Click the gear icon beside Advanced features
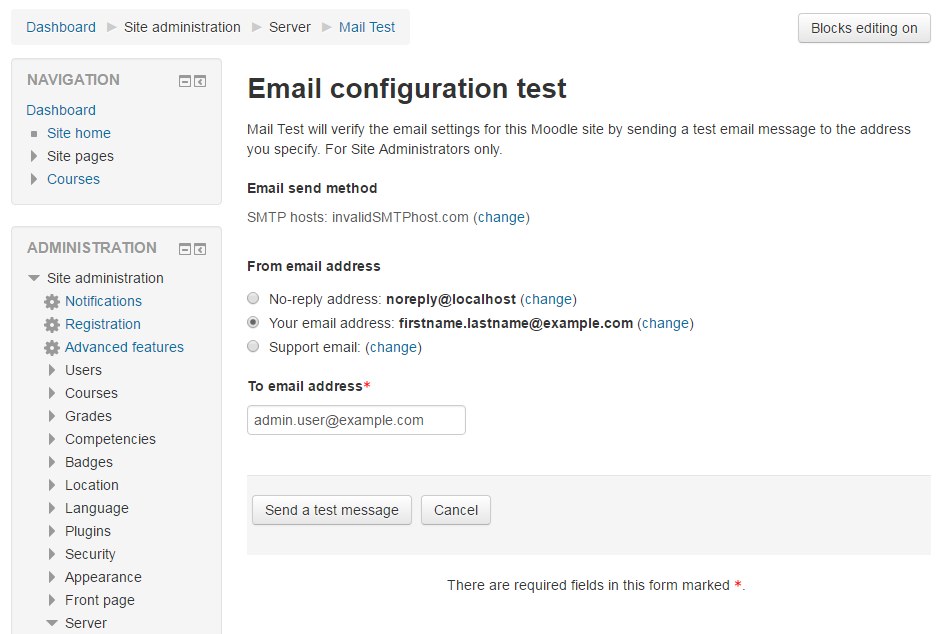Screen dimensions: 940x634 [52, 348]
